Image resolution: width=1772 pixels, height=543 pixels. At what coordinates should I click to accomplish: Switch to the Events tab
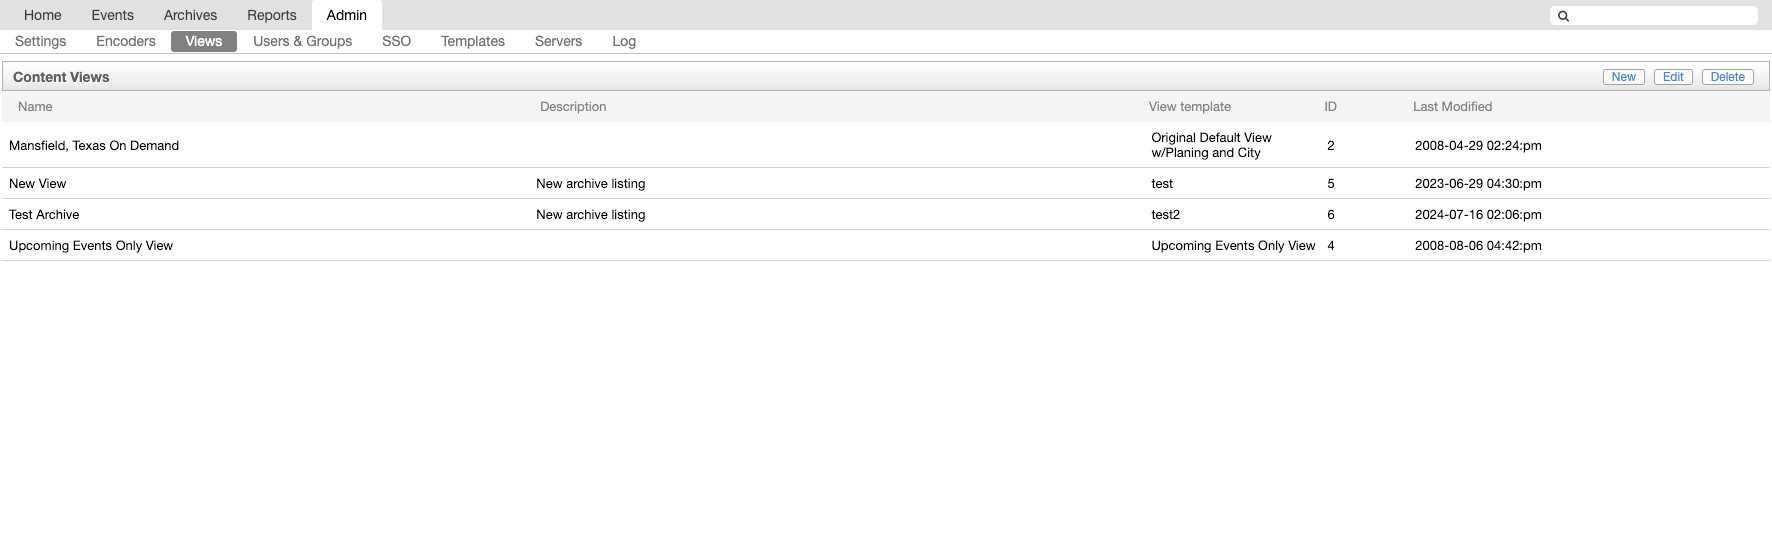pos(112,15)
